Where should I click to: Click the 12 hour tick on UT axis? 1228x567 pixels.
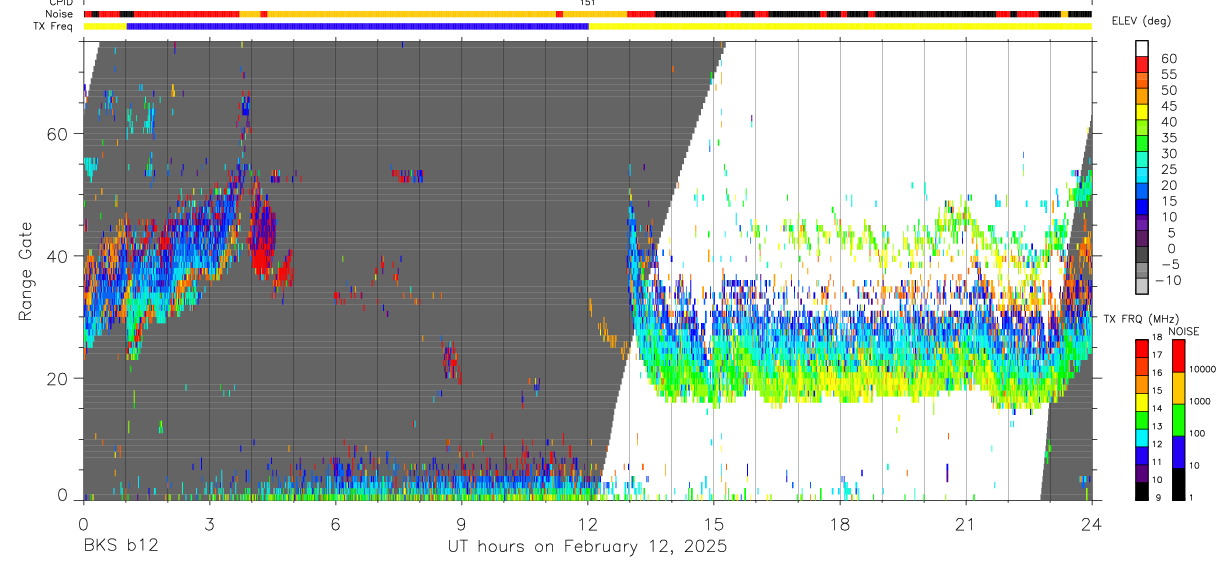click(x=588, y=500)
